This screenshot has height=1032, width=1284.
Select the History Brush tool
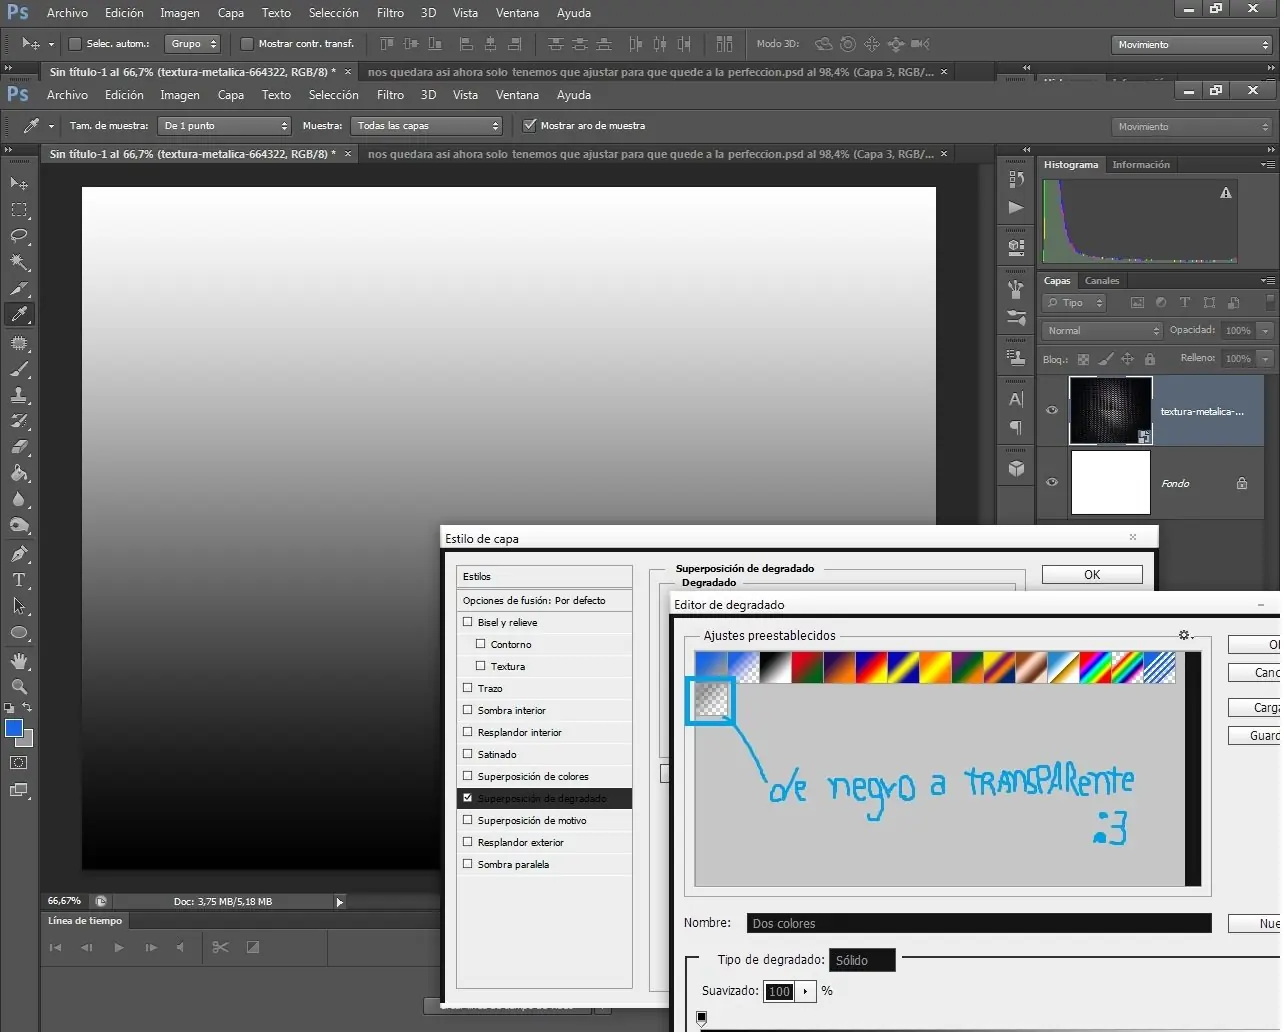tap(19, 421)
